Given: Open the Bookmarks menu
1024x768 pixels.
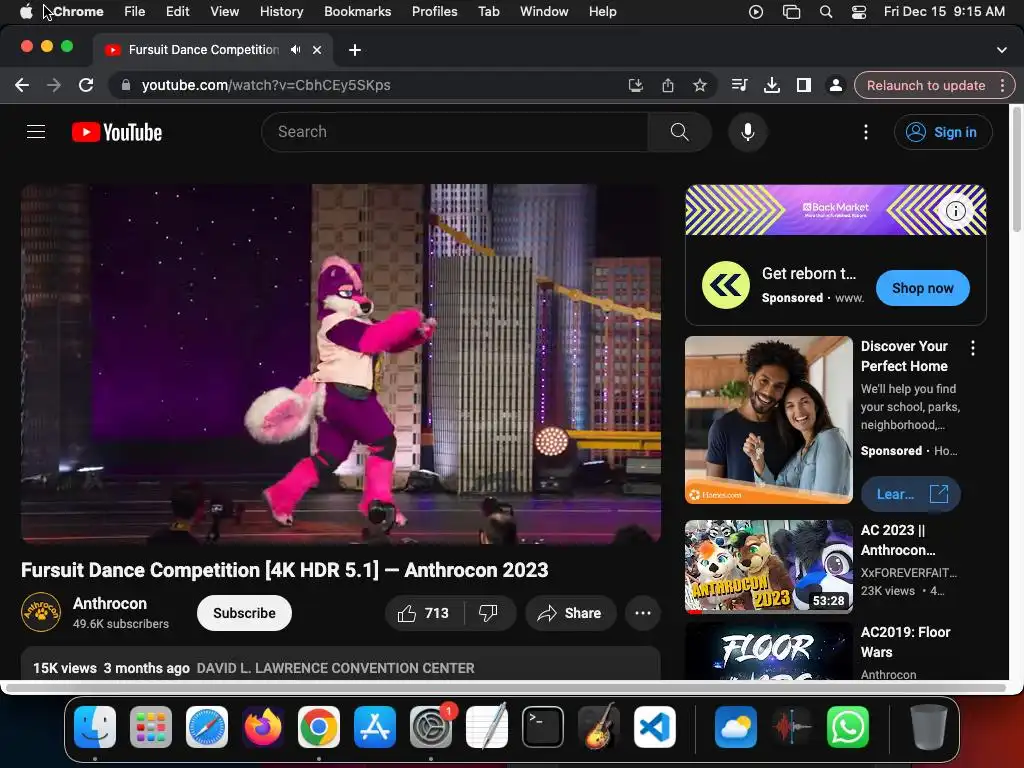Looking at the screenshot, I should click(357, 12).
